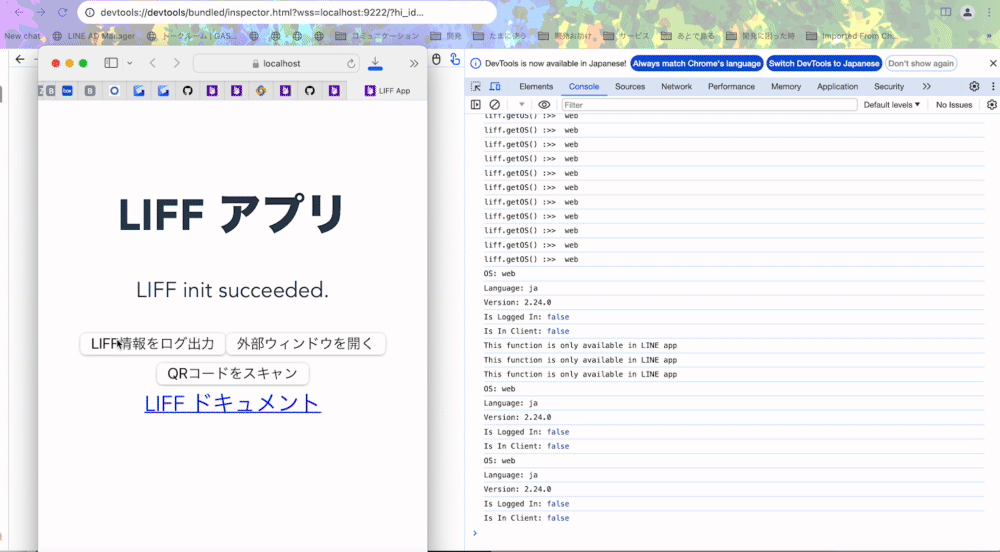
Task: Select 'Version: 2.24.0' at console bottom
Action: pyautogui.click(x=517, y=489)
